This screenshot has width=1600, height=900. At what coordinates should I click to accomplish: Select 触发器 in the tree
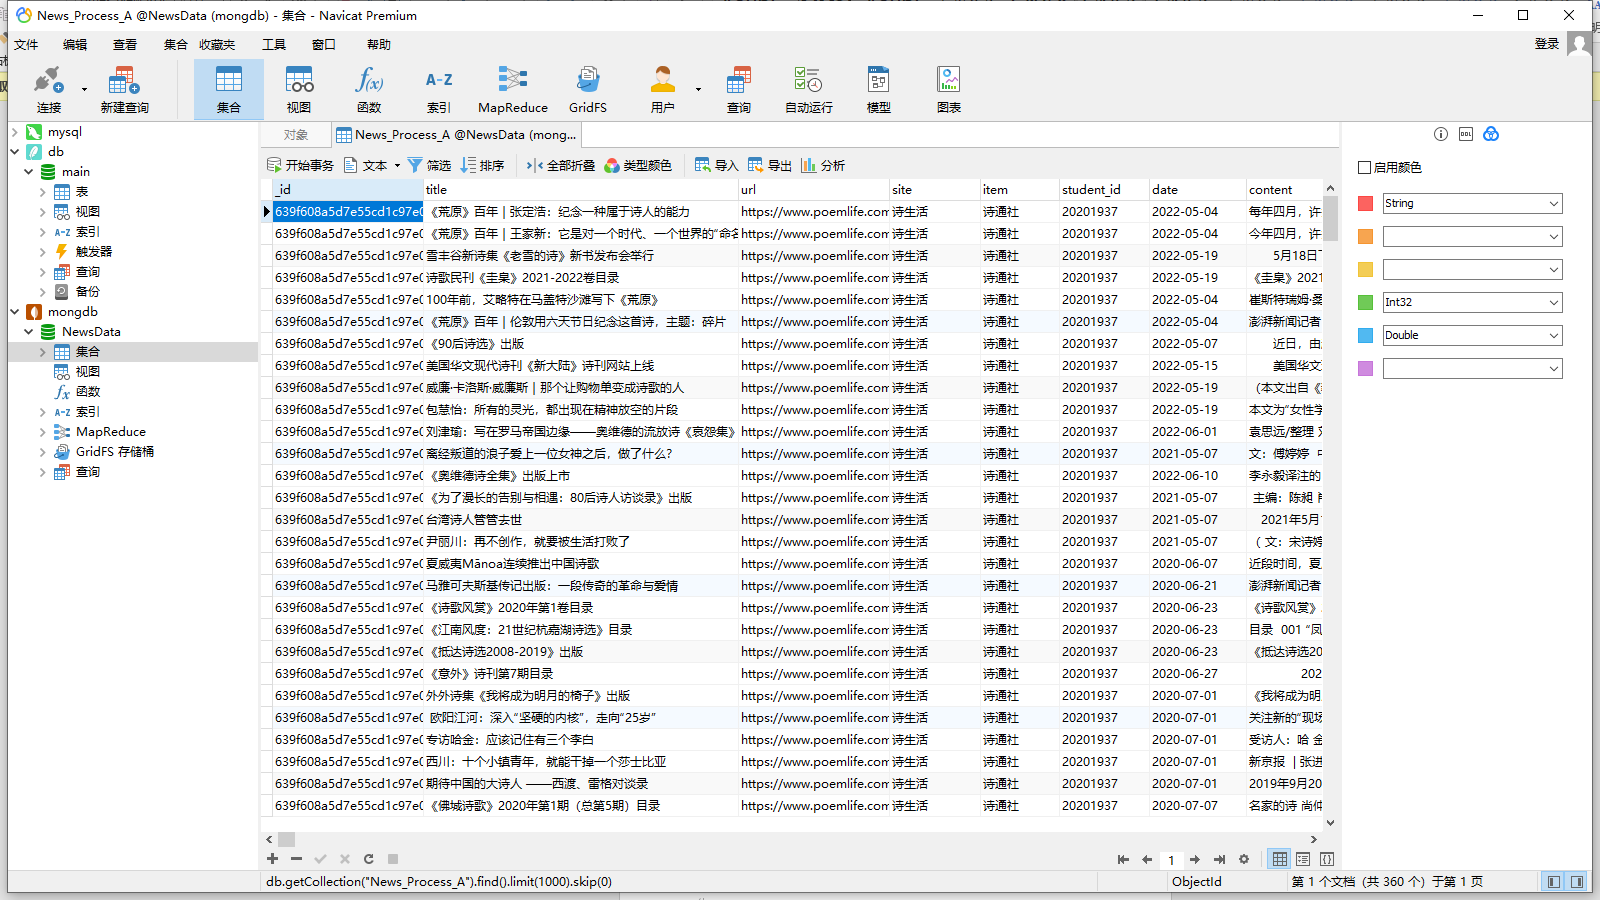tap(94, 252)
